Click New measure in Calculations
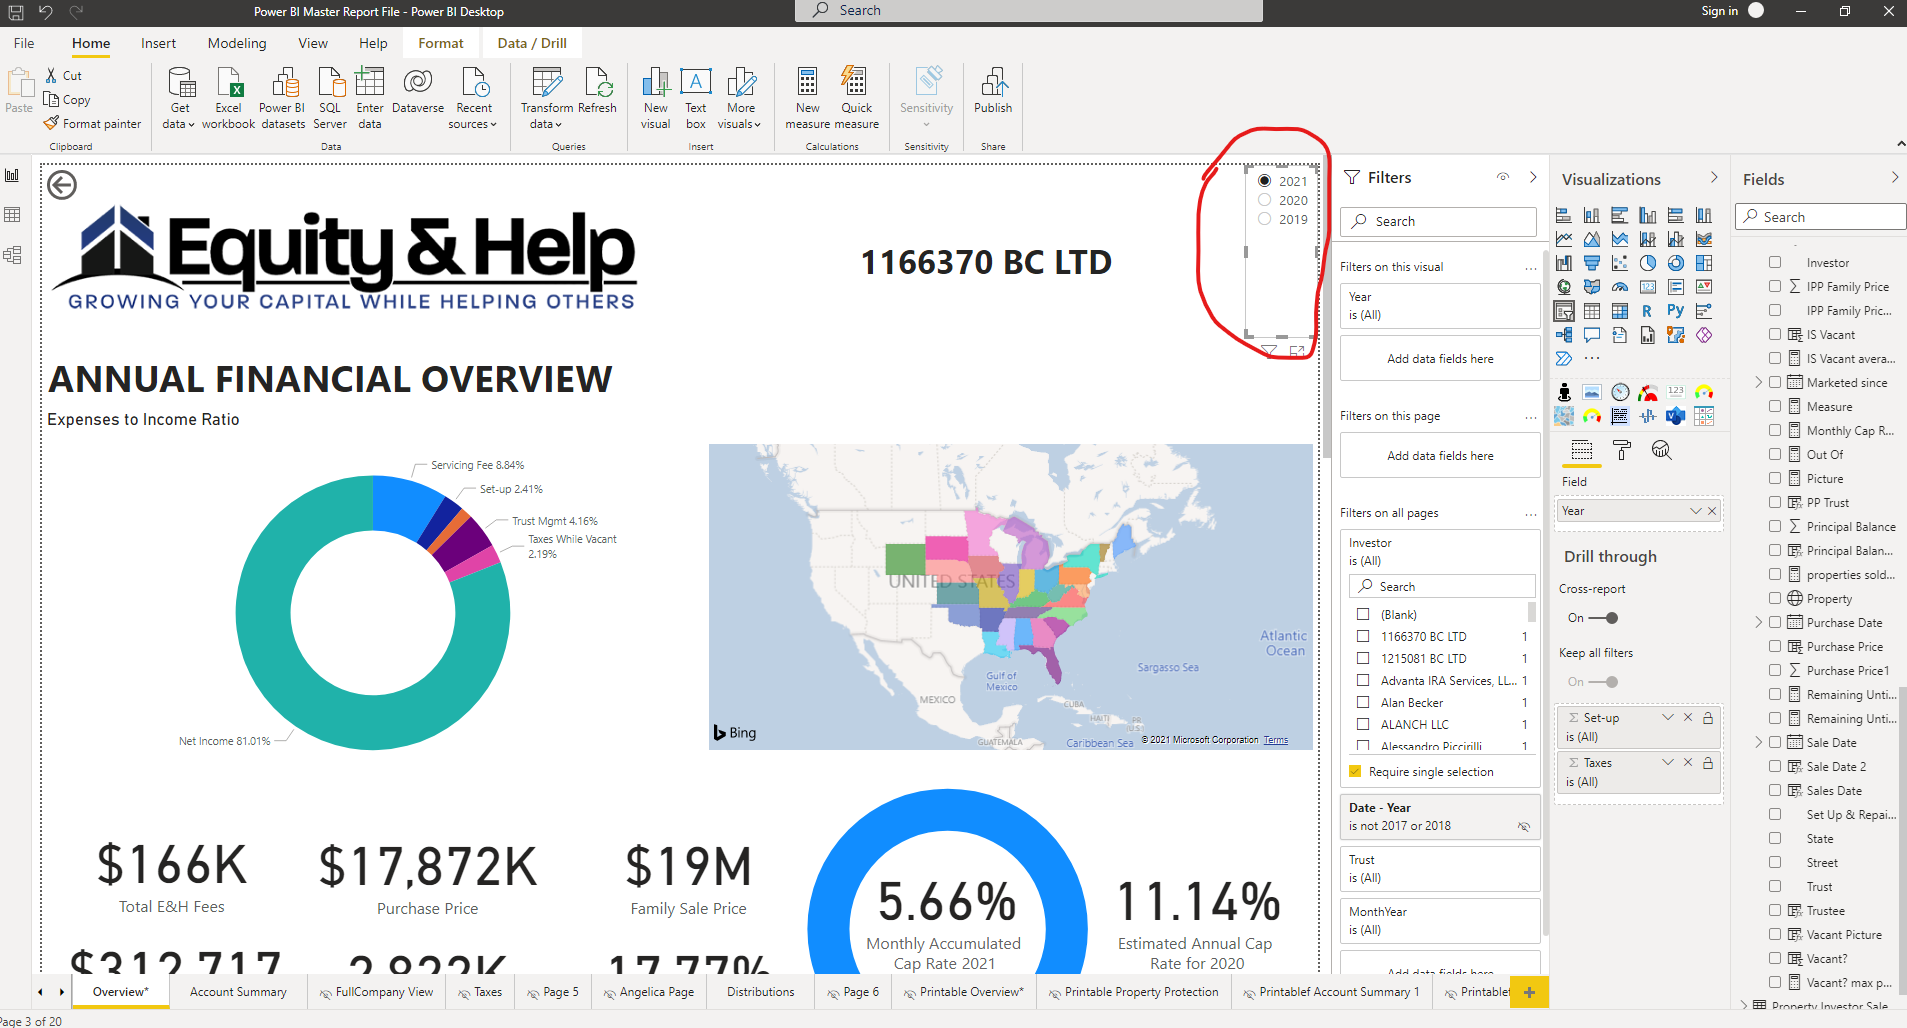The width and height of the screenshot is (1907, 1028). 808,98
